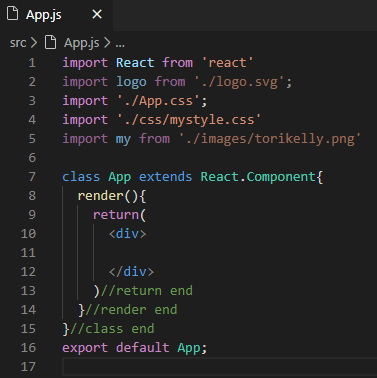Click React.Component in class declaration
377x378 pixels.
click(x=258, y=177)
